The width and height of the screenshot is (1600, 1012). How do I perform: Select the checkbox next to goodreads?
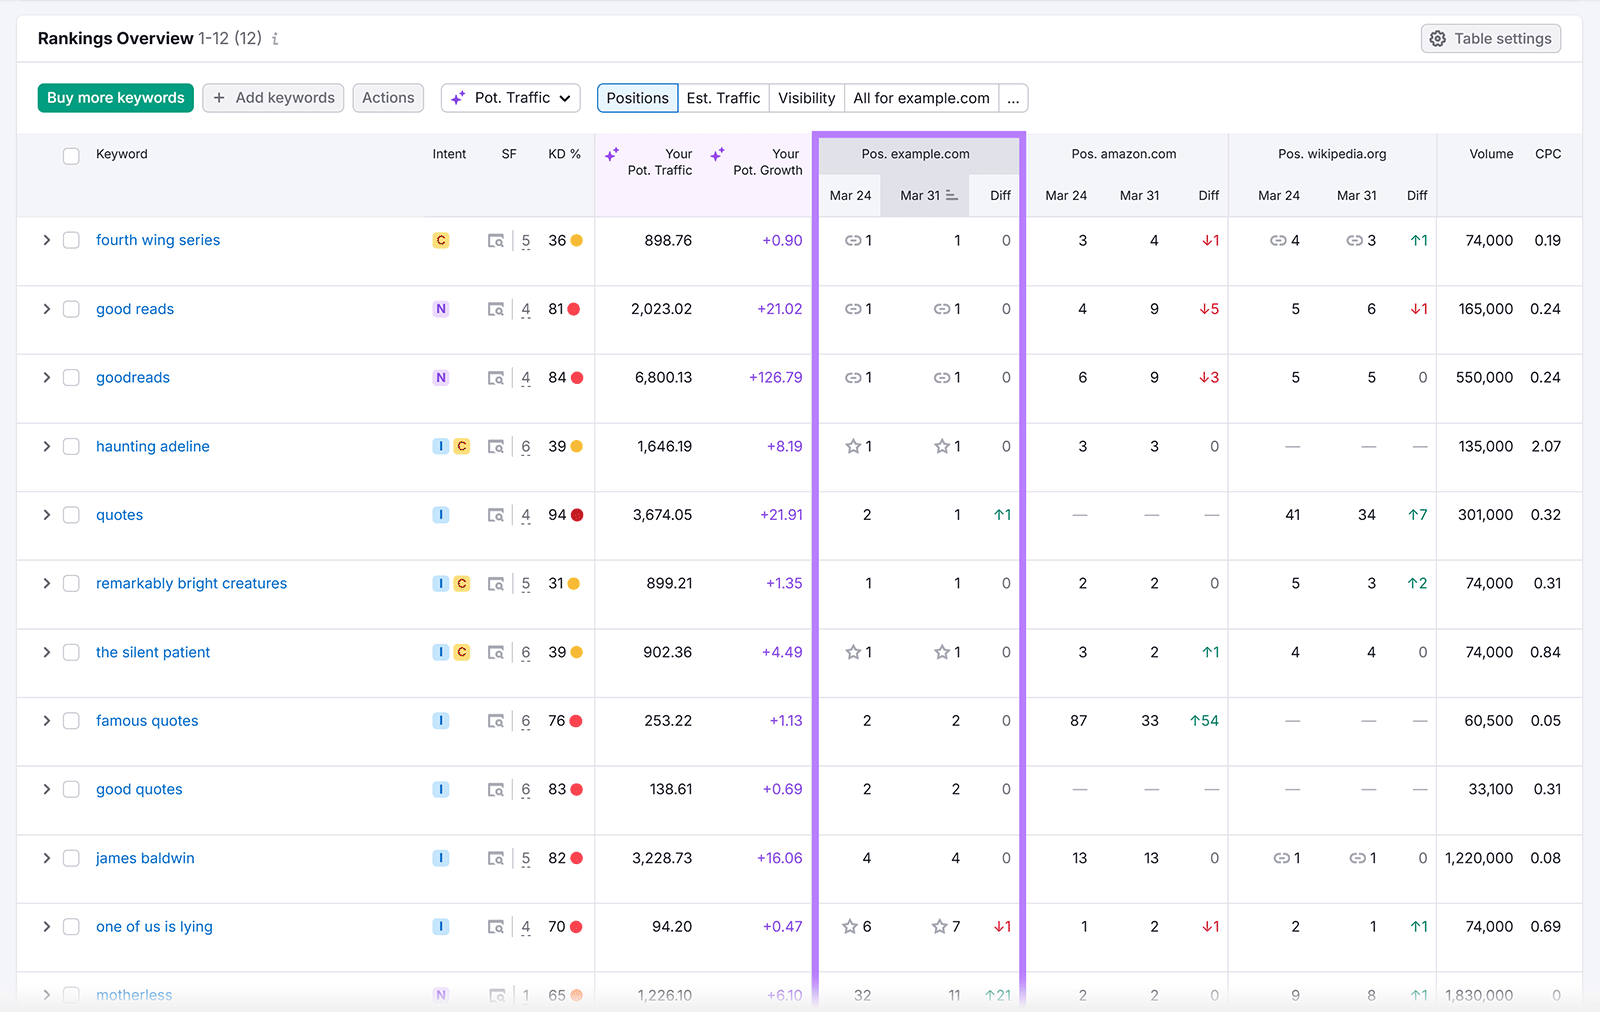(x=71, y=377)
